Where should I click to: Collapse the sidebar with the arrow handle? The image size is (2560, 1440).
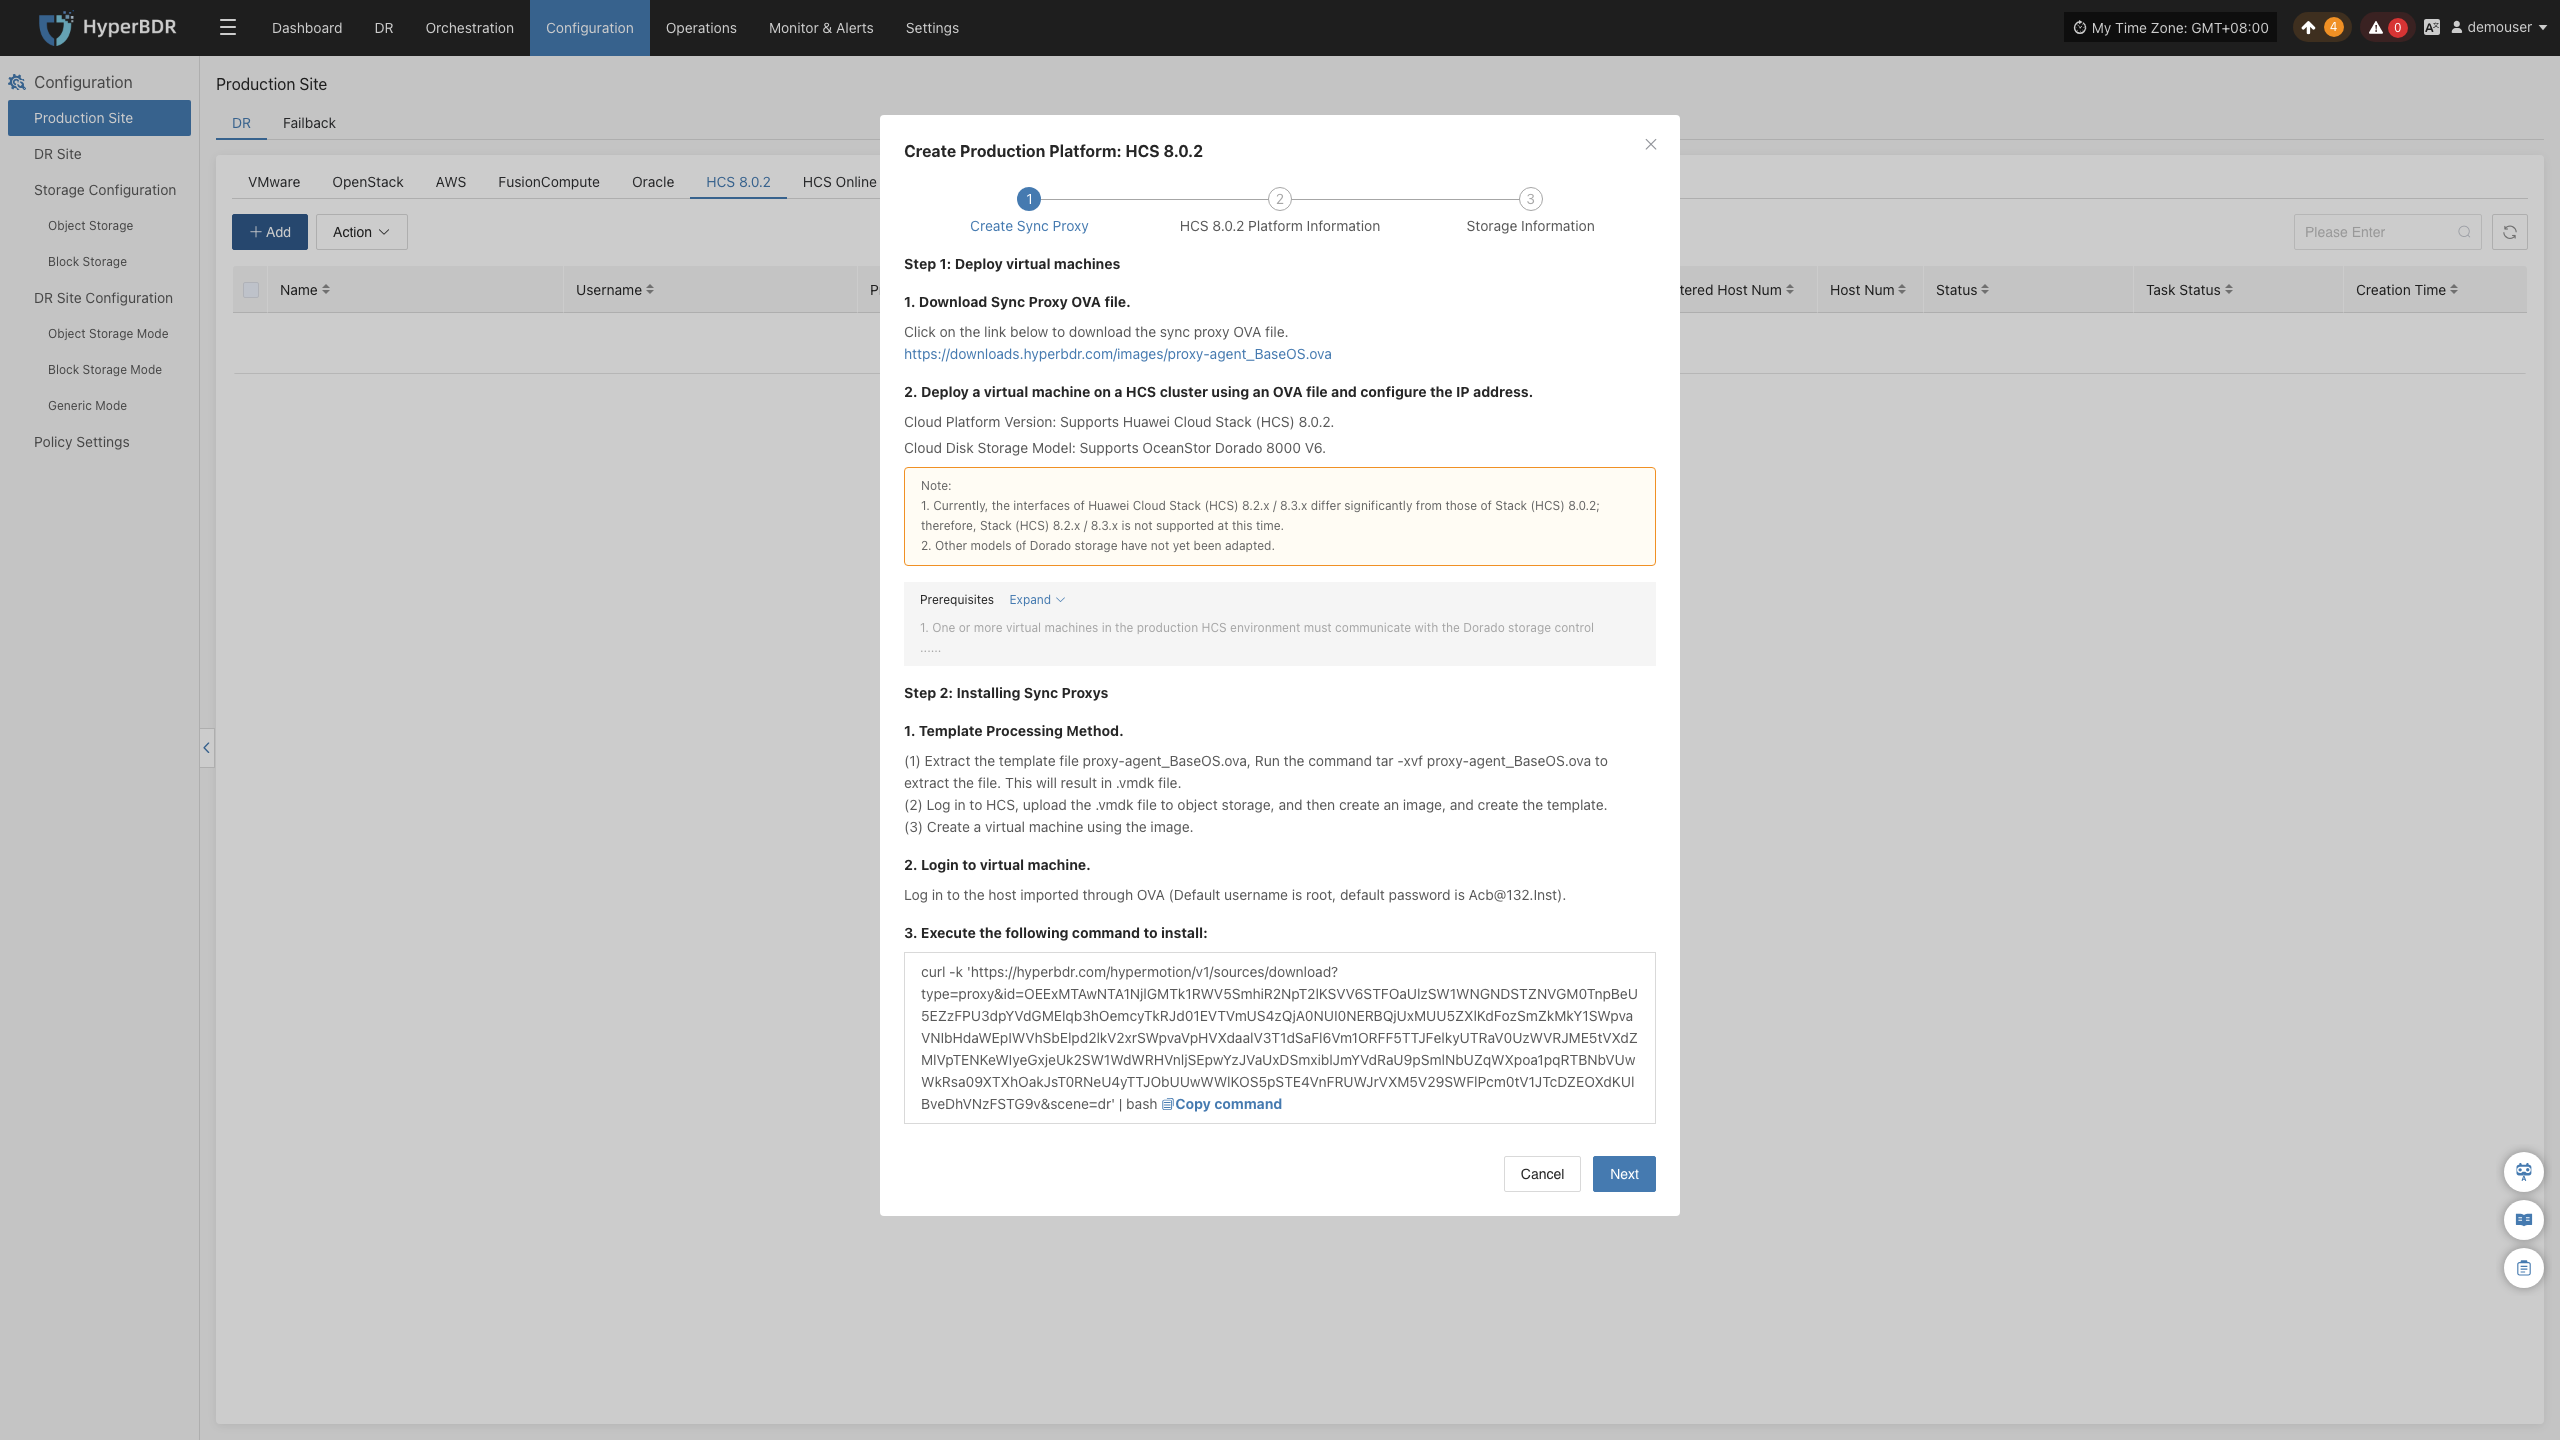pyautogui.click(x=207, y=748)
